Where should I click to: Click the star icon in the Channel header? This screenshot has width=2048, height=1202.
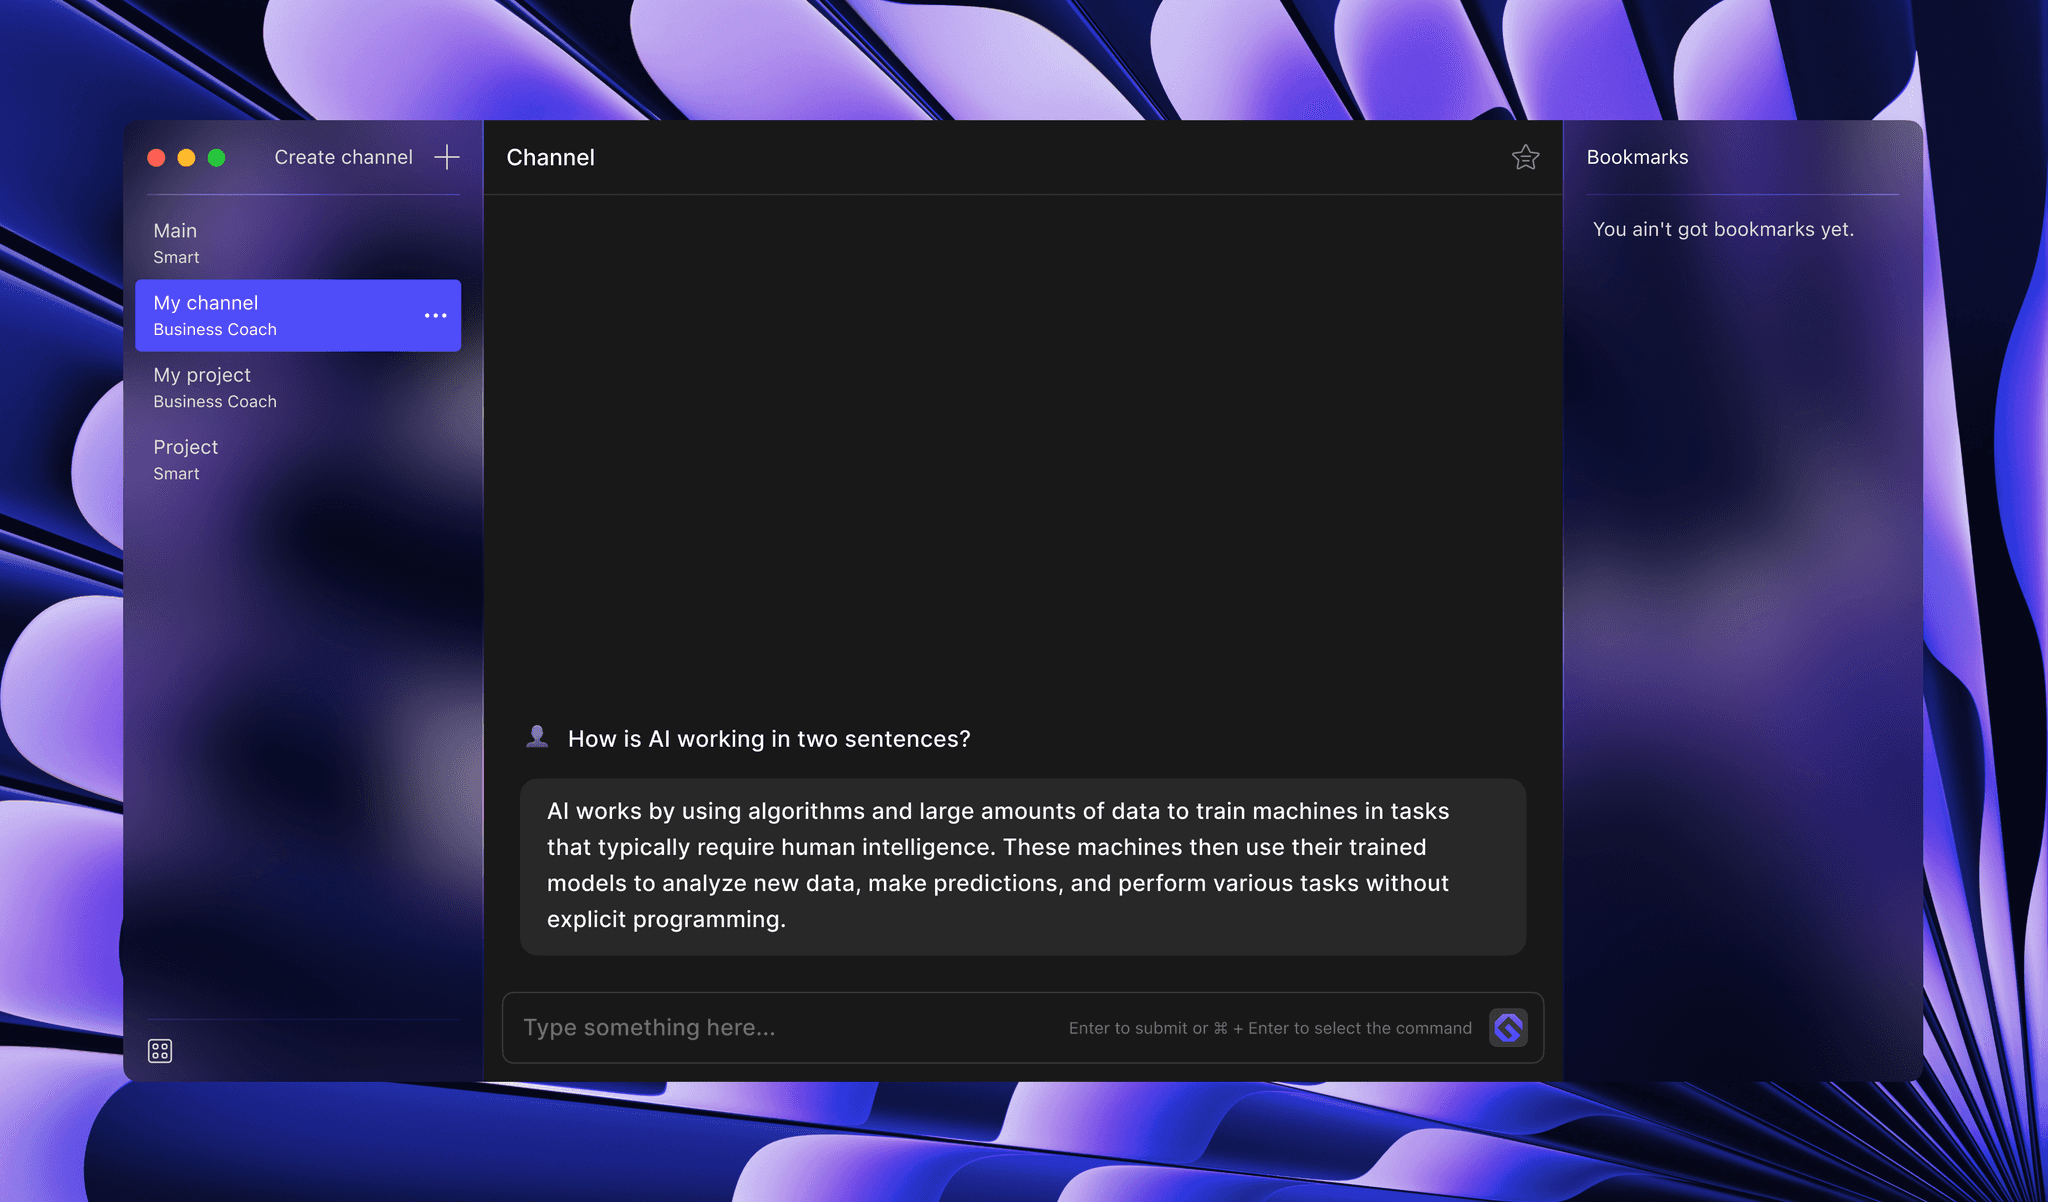(1525, 157)
